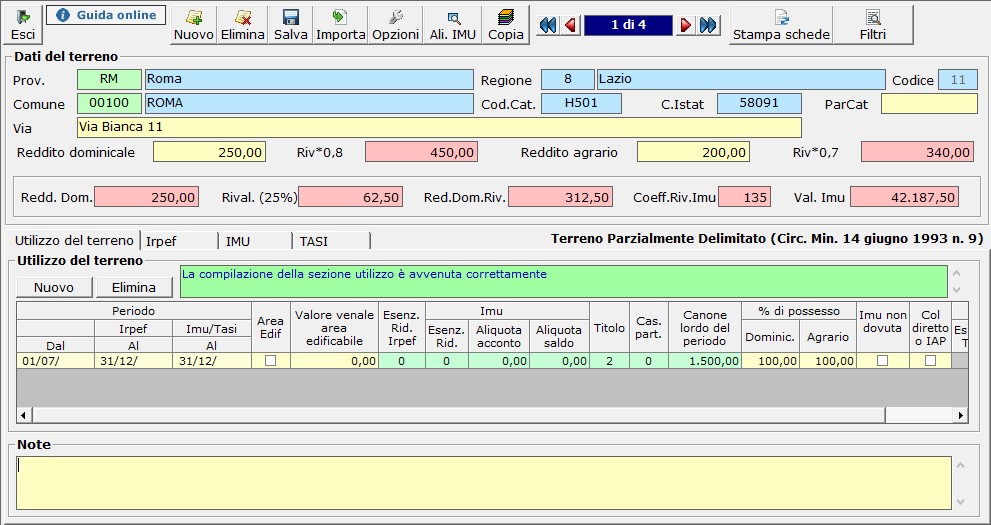Click the Elimina toolbar icon

coord(243,24)
